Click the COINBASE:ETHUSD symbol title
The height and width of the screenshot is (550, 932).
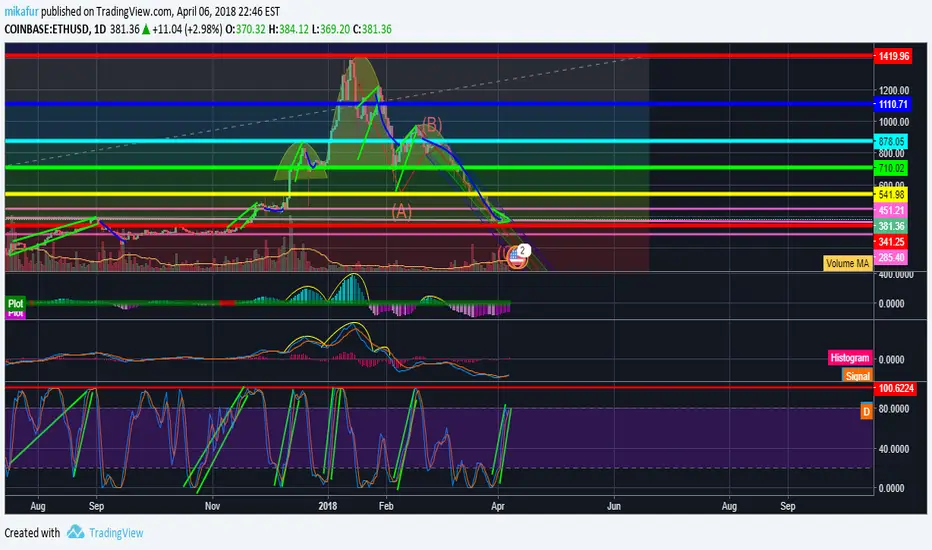click(x=47, y=29)
